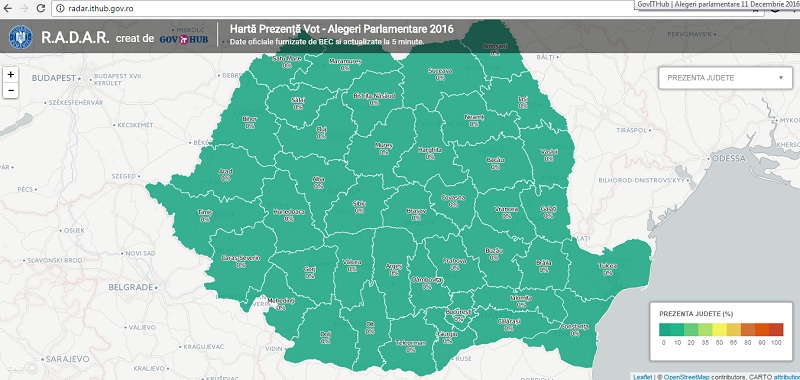Open site information icon beside the URL
The width and height of the screenshot is (800, 380).
tap(60, 9)
